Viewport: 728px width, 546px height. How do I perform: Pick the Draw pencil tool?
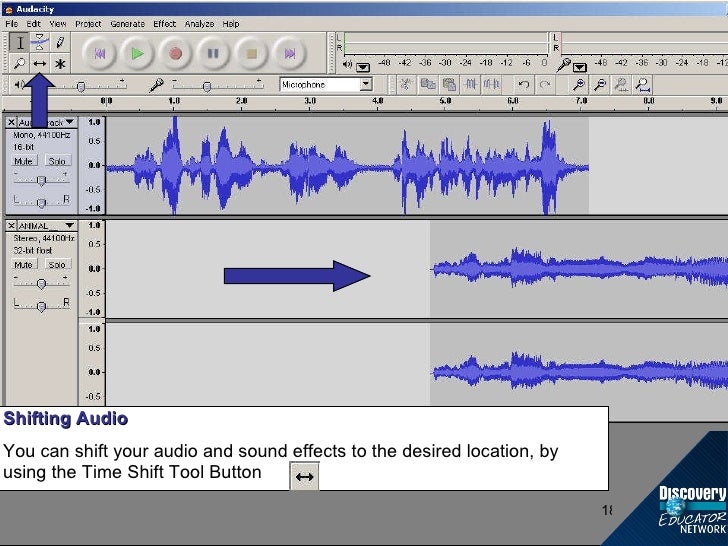point(60,42)
